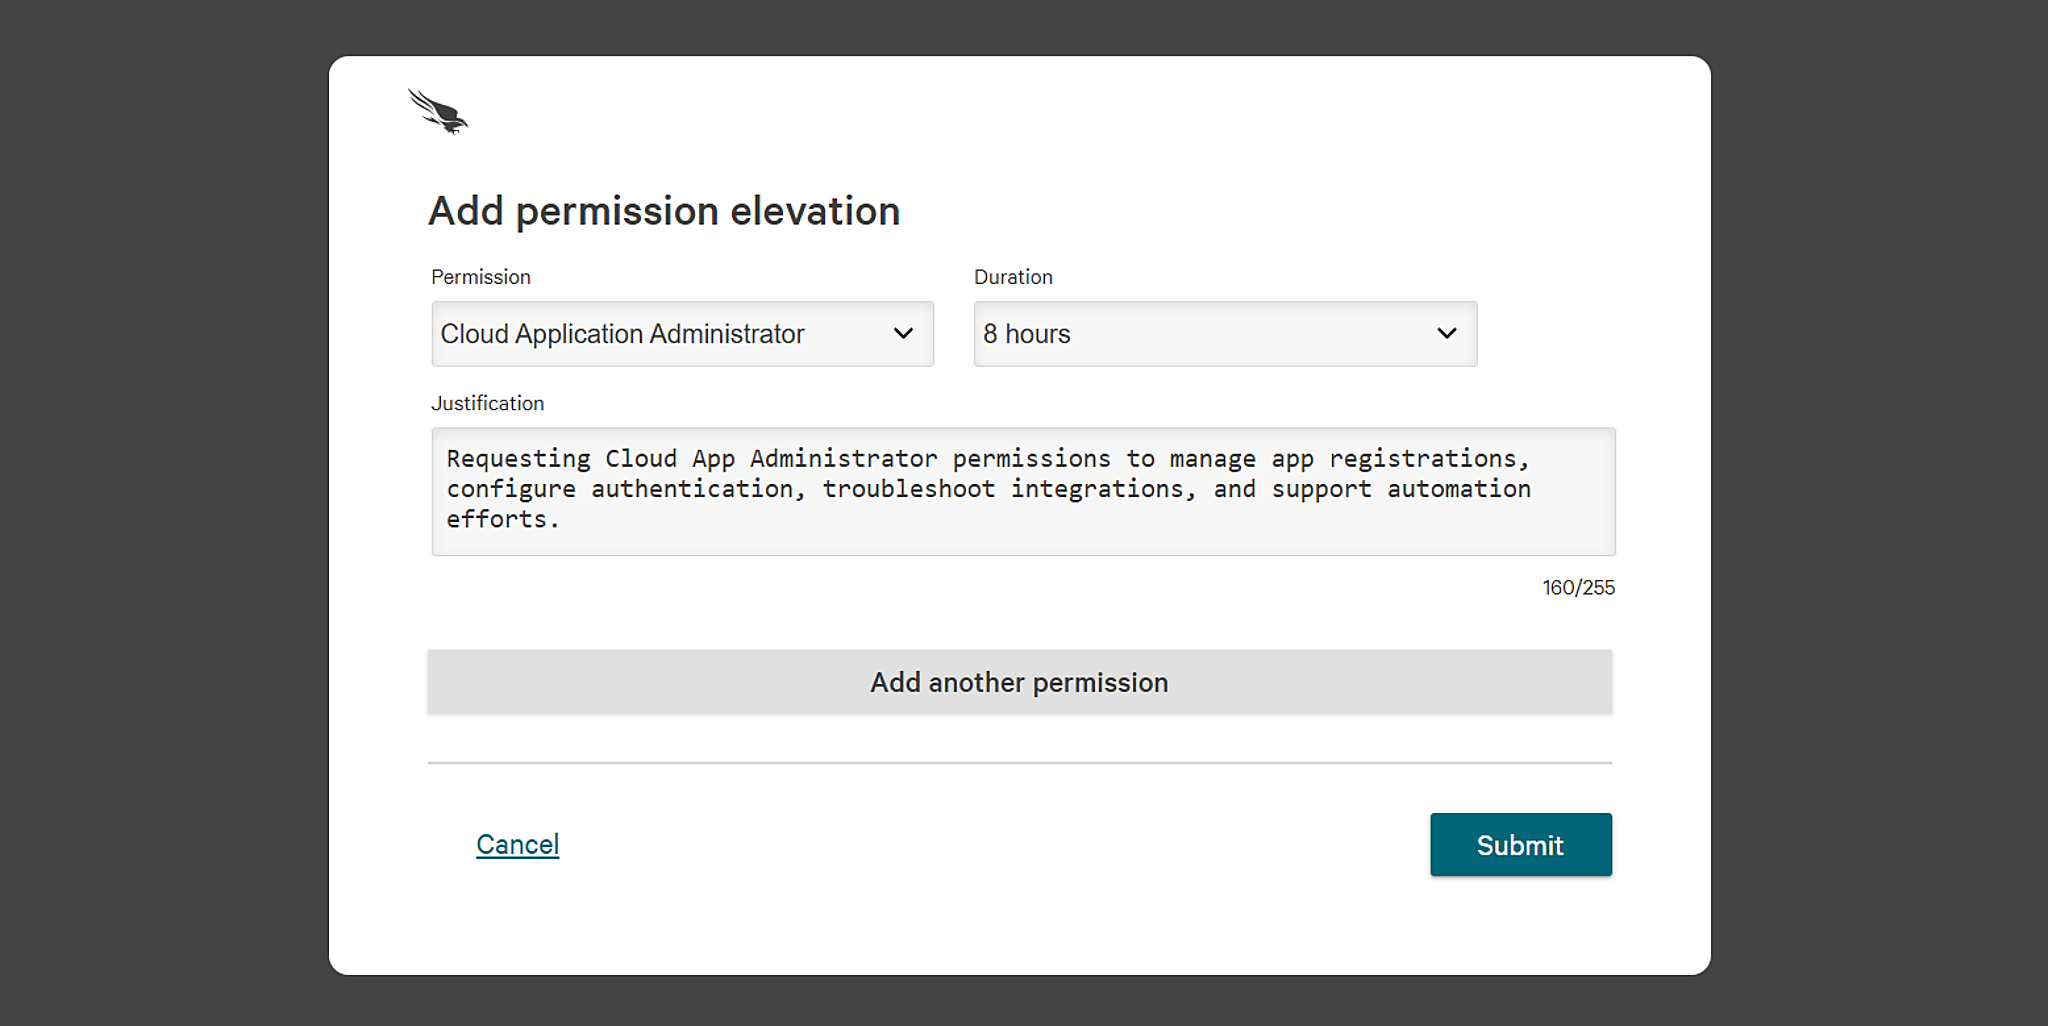Click the falcon logo icon
This screenshot has width=2048, height=1026.
point(438,111)
